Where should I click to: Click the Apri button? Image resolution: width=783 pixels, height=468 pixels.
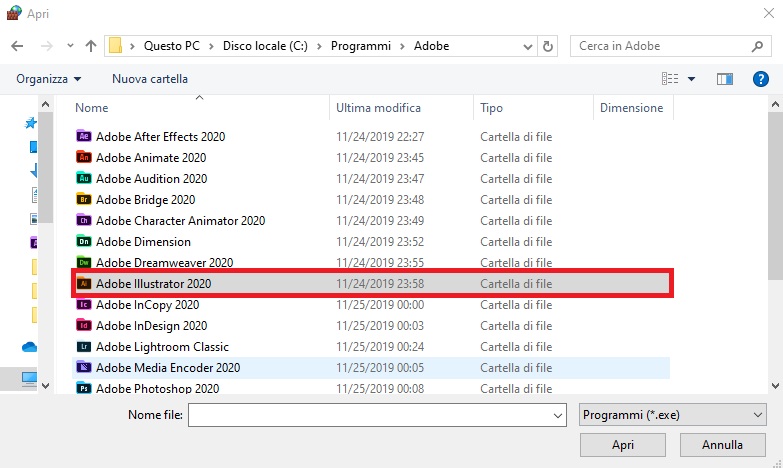point(623,445)
